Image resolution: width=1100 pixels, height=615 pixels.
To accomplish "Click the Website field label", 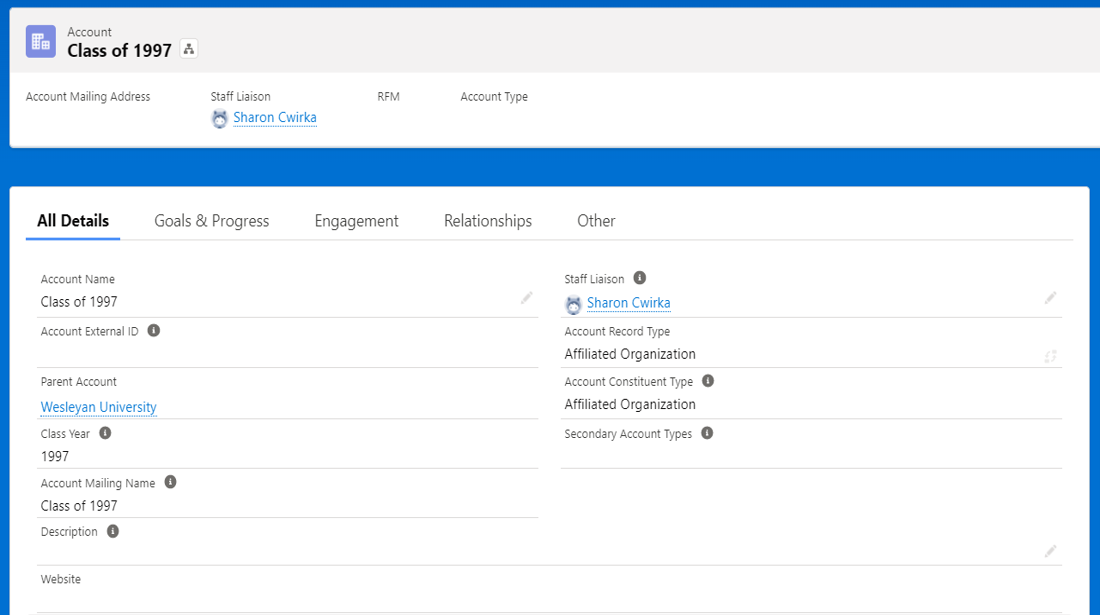I will (x=61, y=579).
